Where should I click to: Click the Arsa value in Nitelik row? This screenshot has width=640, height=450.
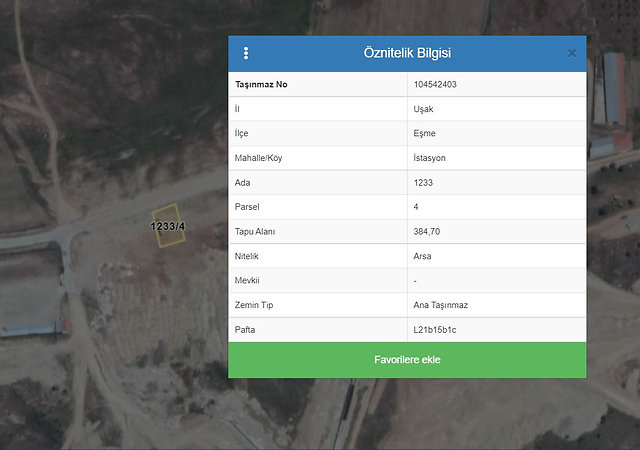[x=424, y=256]
